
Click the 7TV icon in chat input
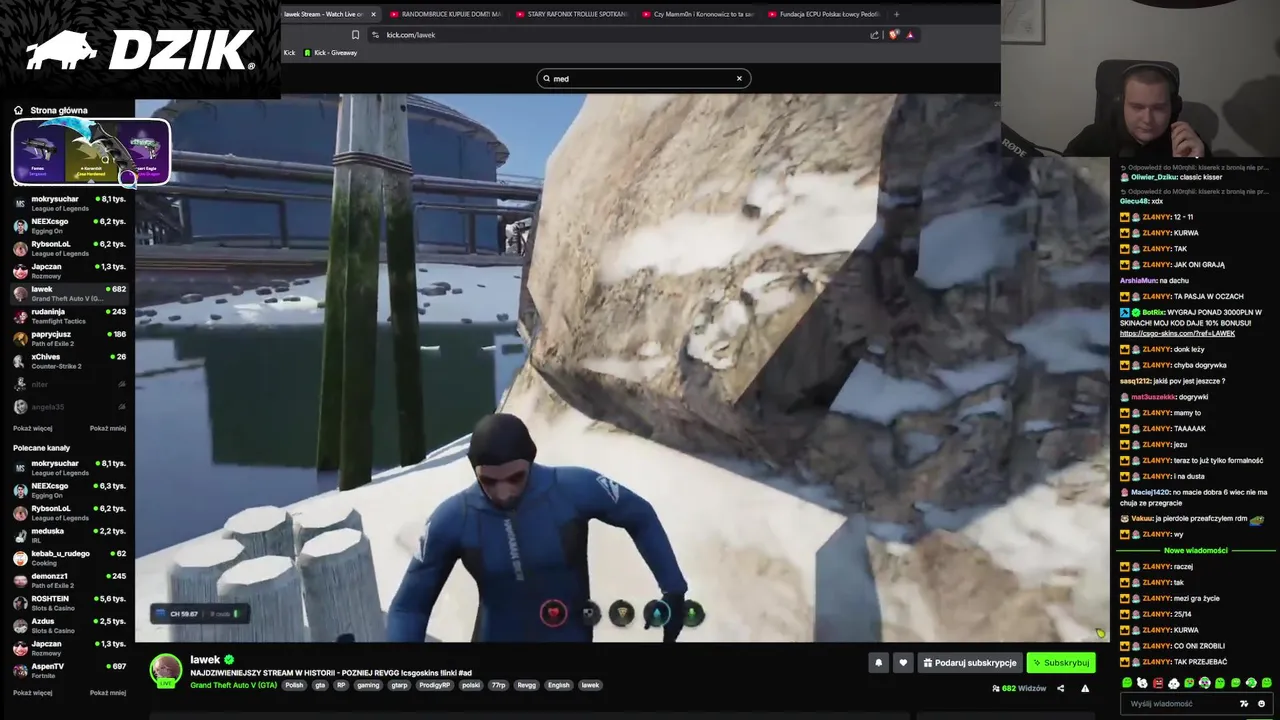click(1244, 704)
